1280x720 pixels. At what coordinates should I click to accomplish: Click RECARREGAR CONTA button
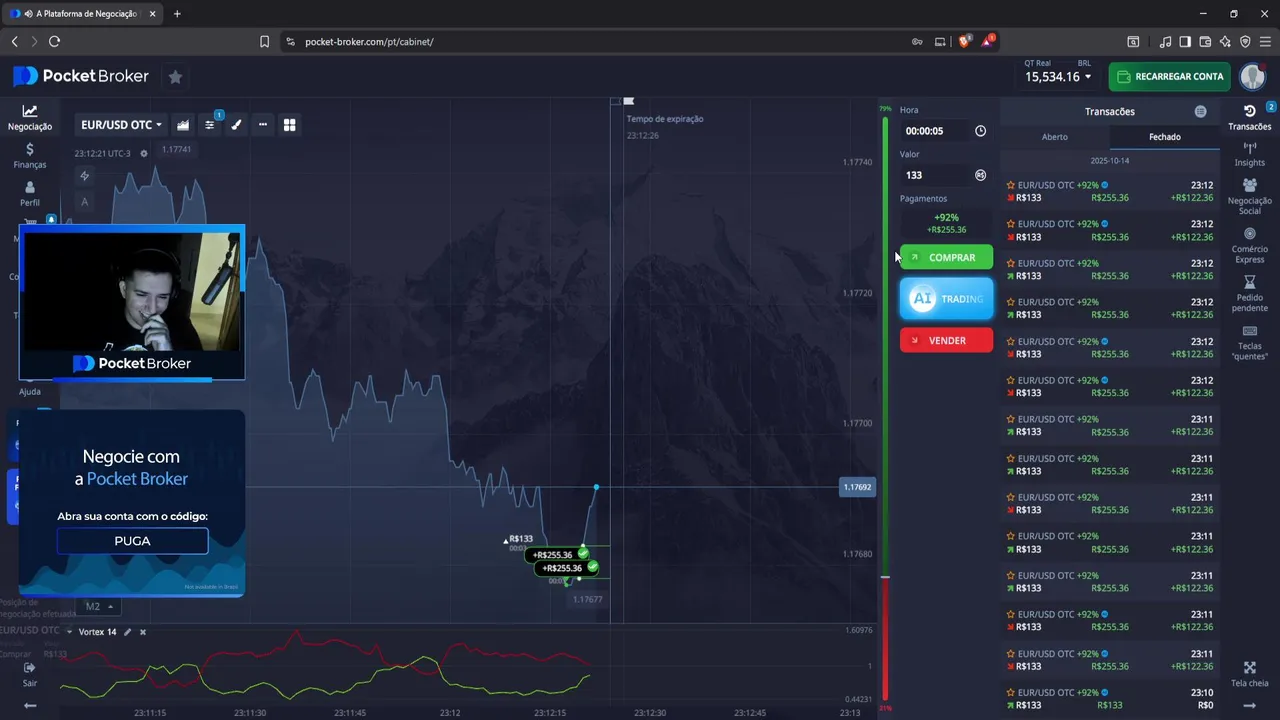click(1170, 76)
